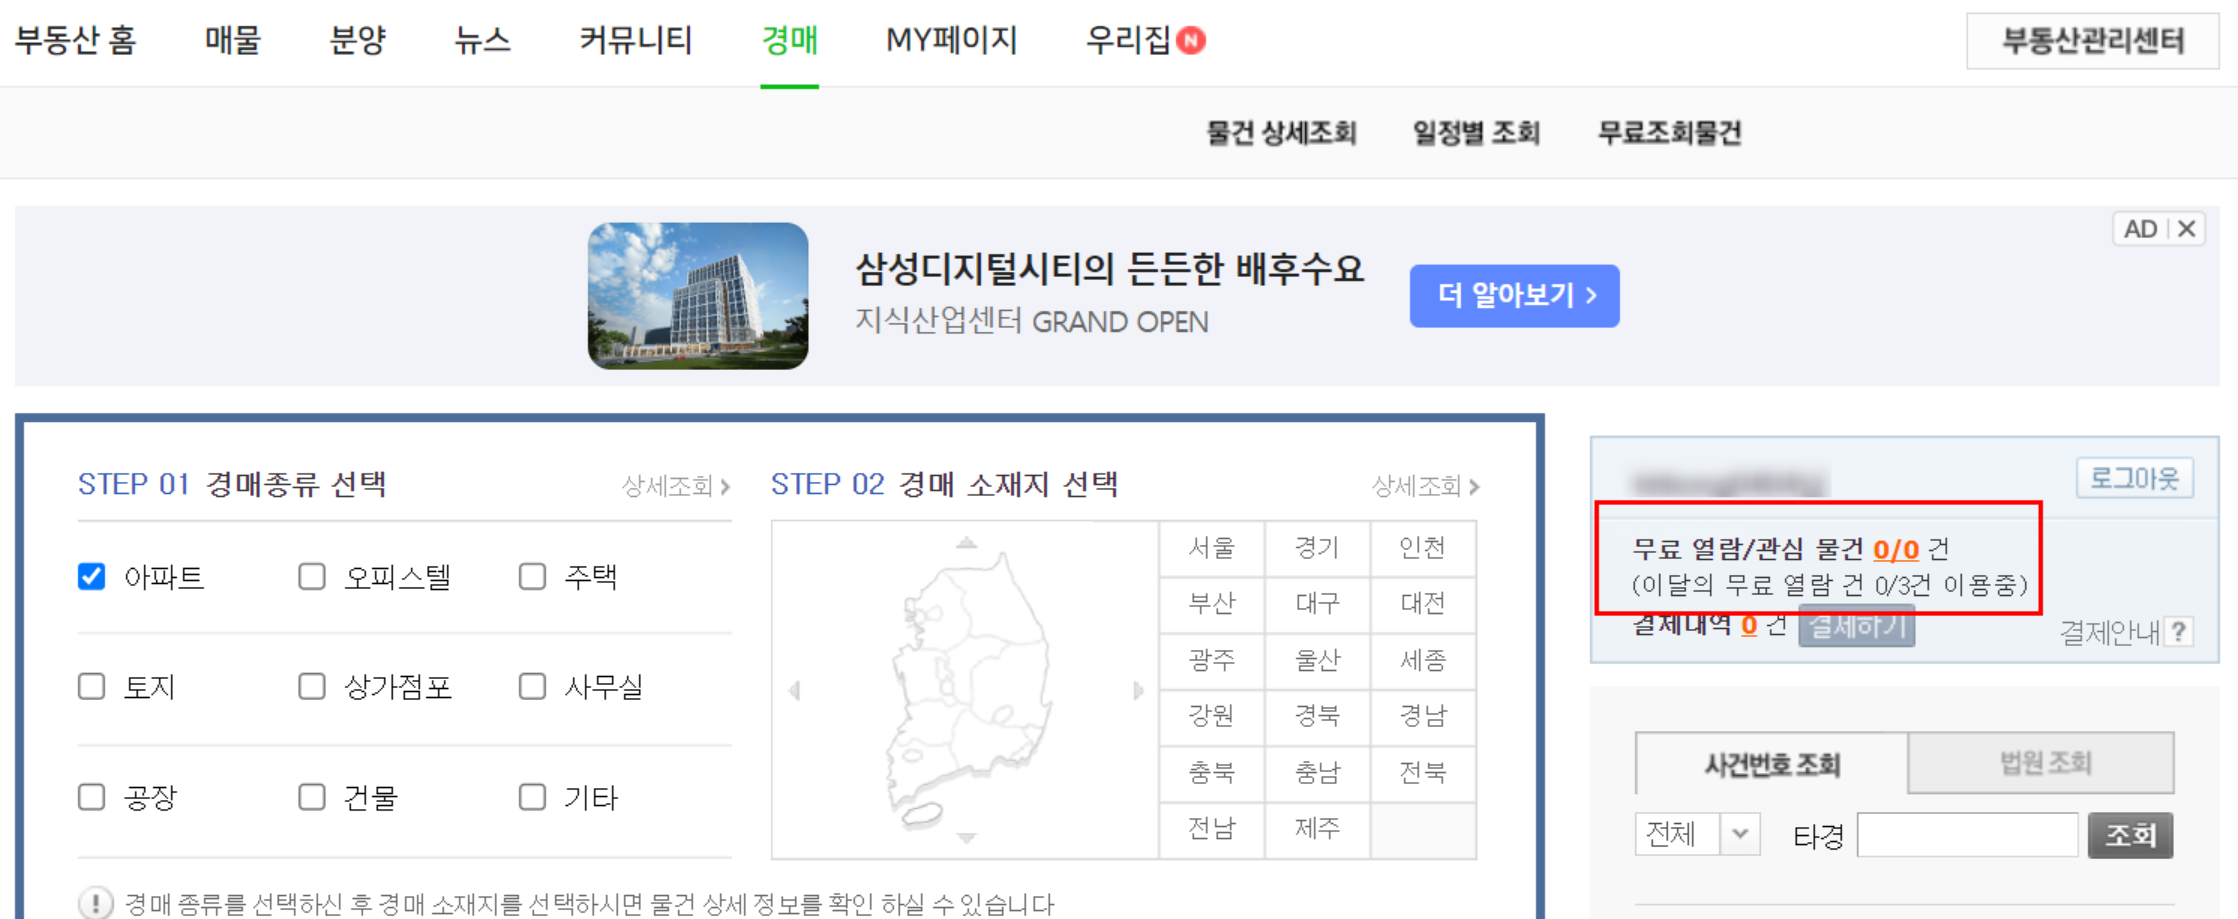Viewport: 2238px width, 919px height.
Task: Open the MY페이지 menu
Action: click(951, 40)
